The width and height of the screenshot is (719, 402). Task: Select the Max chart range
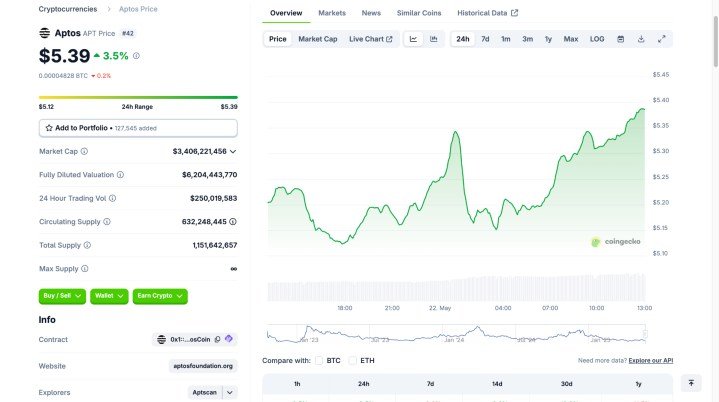coord(571,39)
